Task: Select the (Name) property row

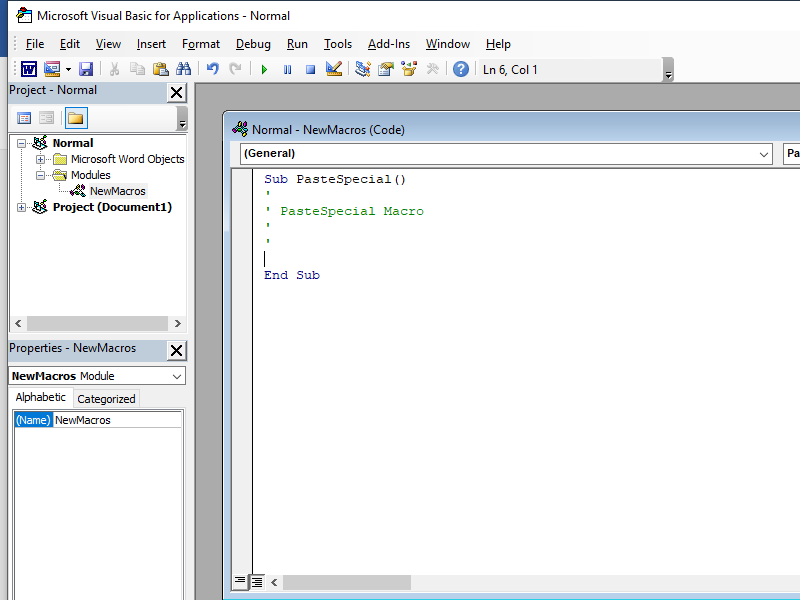Action: point(33,420)
